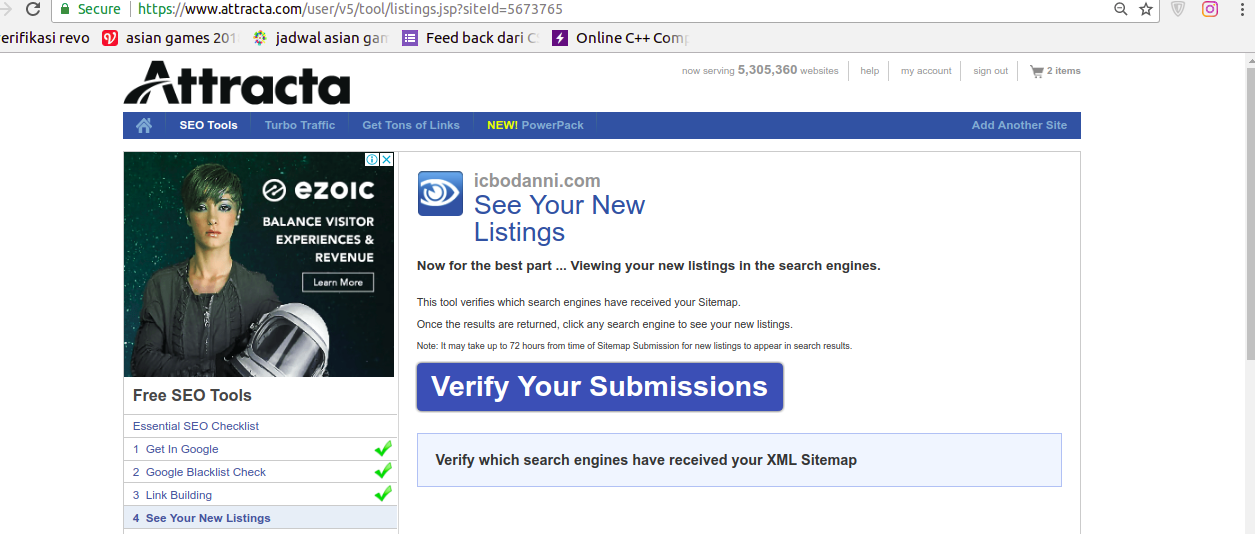Click the Free SEO Tools heading
Image resolution: width=1255 pixels, height=534 pixels.
[x=192, y=395]
